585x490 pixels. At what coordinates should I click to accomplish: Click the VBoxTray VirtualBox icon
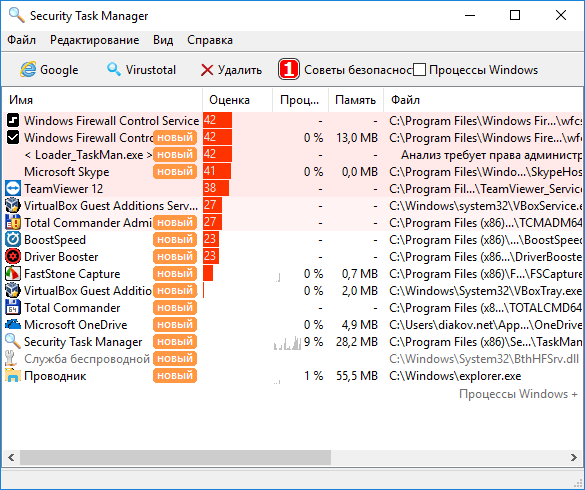click(13, 290)
